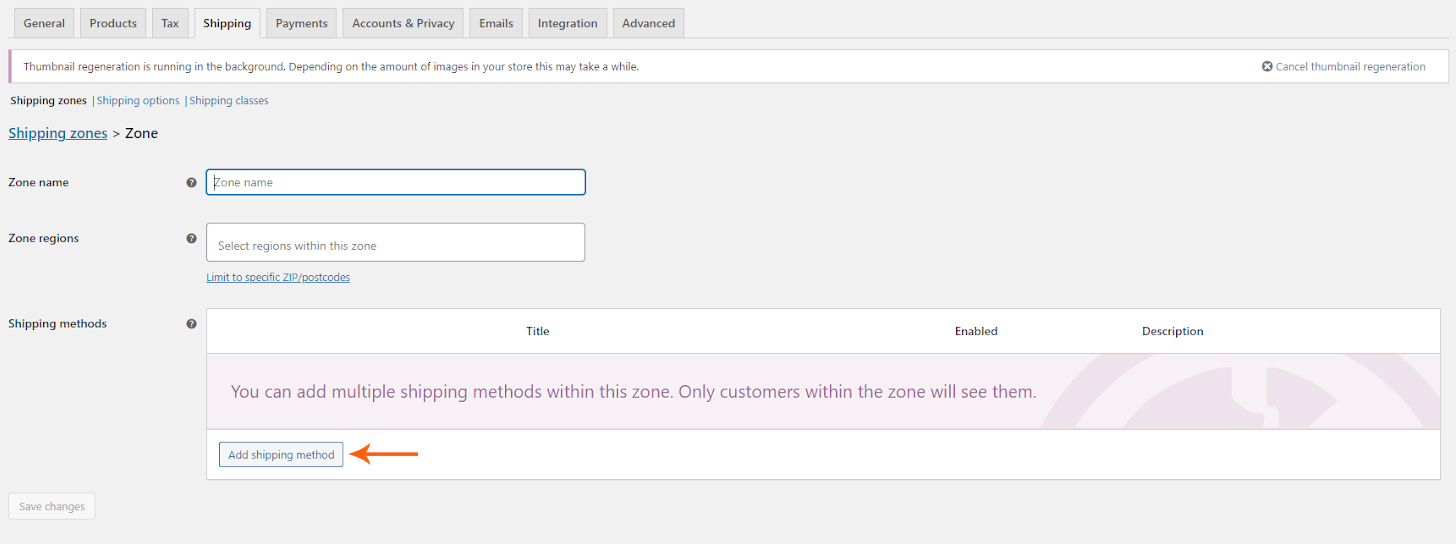Switch to the Products tab
Image resolution: width=1456 pixels, height=544 pixels.
113,23
